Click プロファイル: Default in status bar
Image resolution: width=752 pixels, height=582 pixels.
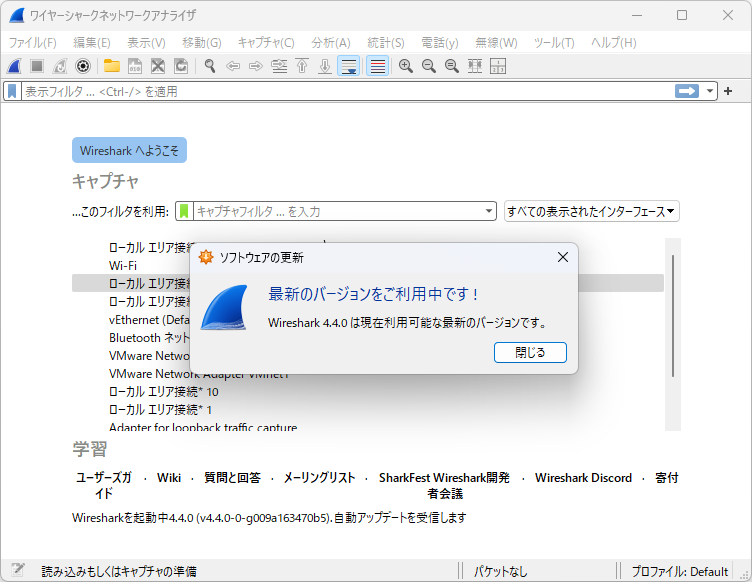click(x=679, y=571)
